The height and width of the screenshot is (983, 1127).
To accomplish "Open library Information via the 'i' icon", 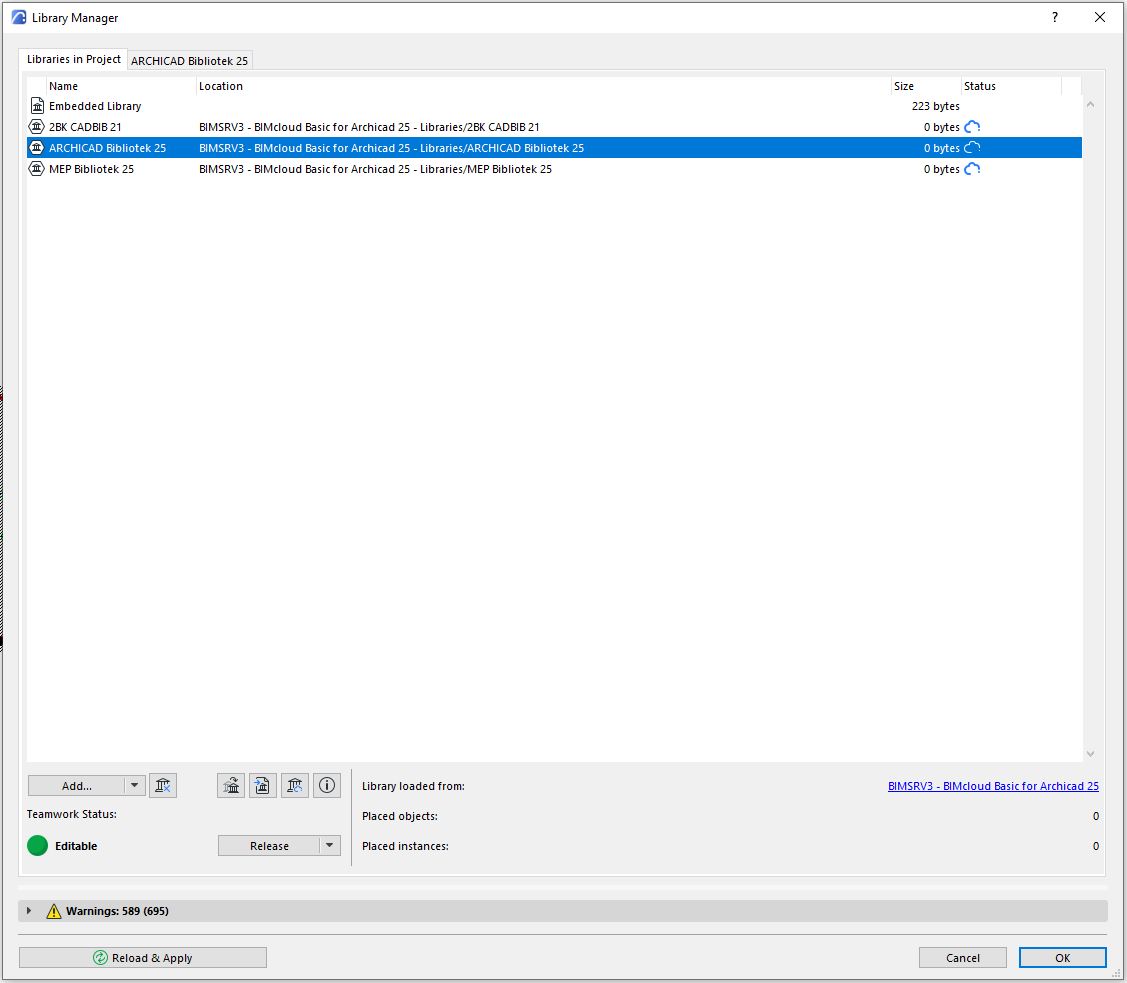I will click(327, 786).
